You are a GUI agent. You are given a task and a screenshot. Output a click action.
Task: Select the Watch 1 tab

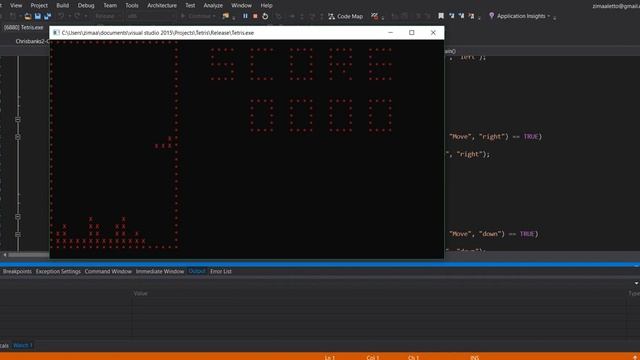point(22,345)
